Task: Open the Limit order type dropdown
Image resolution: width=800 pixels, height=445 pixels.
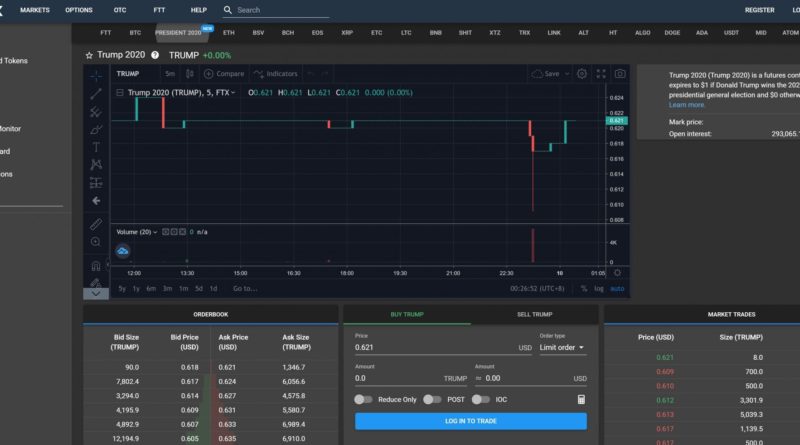Action: pyautogui.click(x=562, y=348)
